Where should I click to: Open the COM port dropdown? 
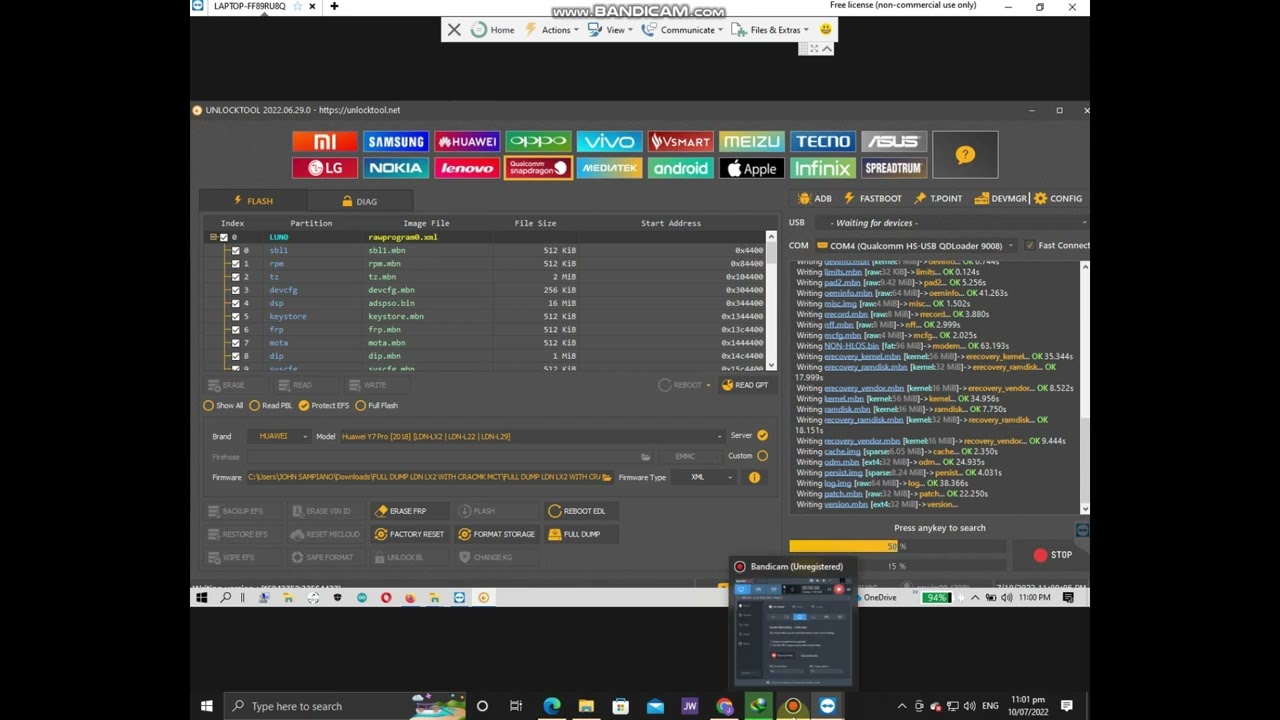(916, 246)
